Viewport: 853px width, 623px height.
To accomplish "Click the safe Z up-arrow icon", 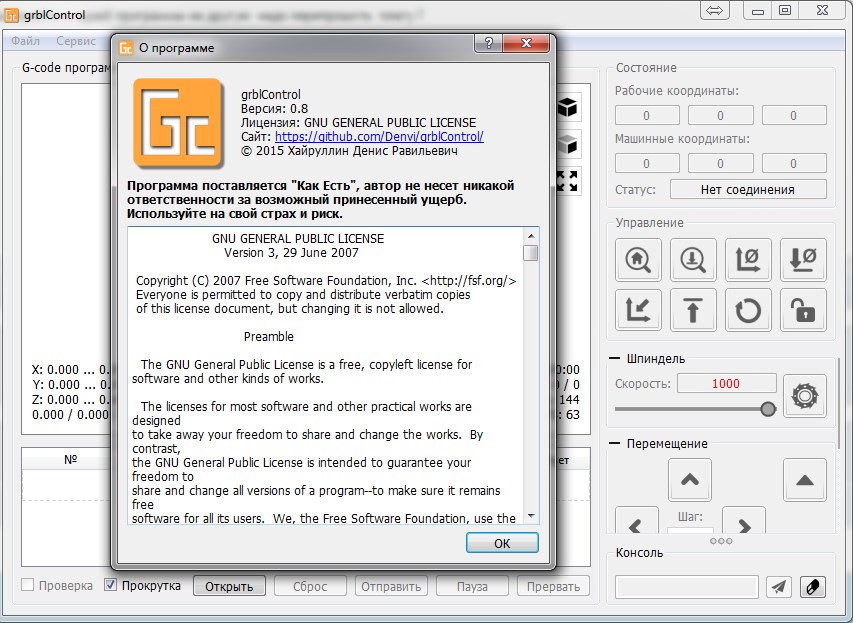I will click(693, 310).
